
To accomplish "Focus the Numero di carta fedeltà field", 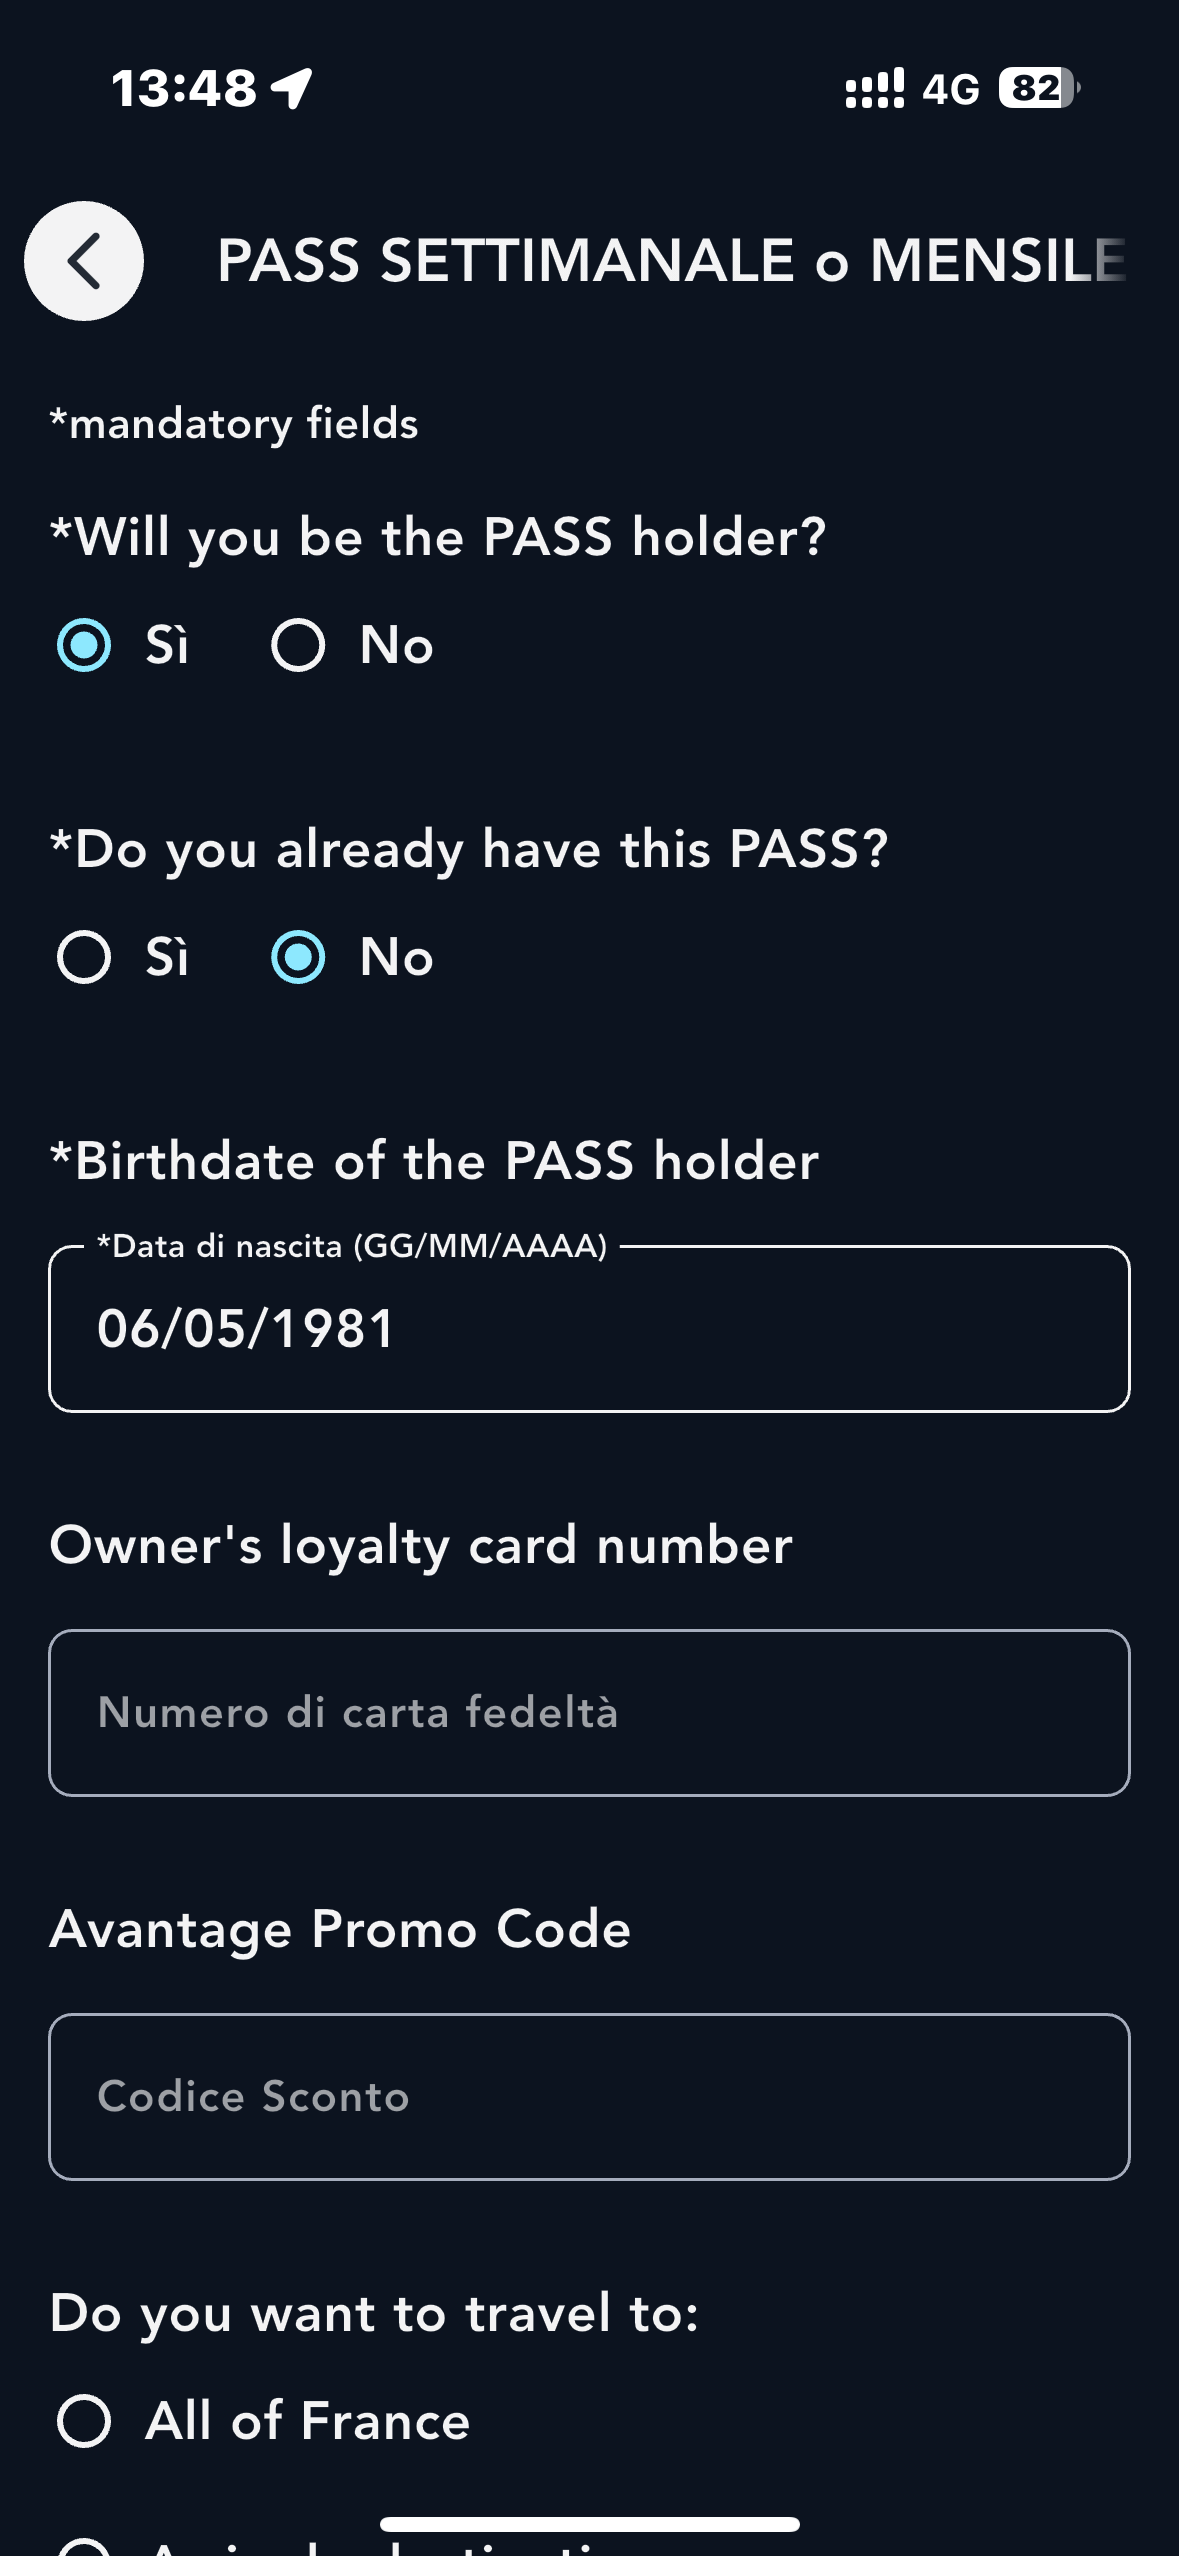I will (x=589, y=1713).
